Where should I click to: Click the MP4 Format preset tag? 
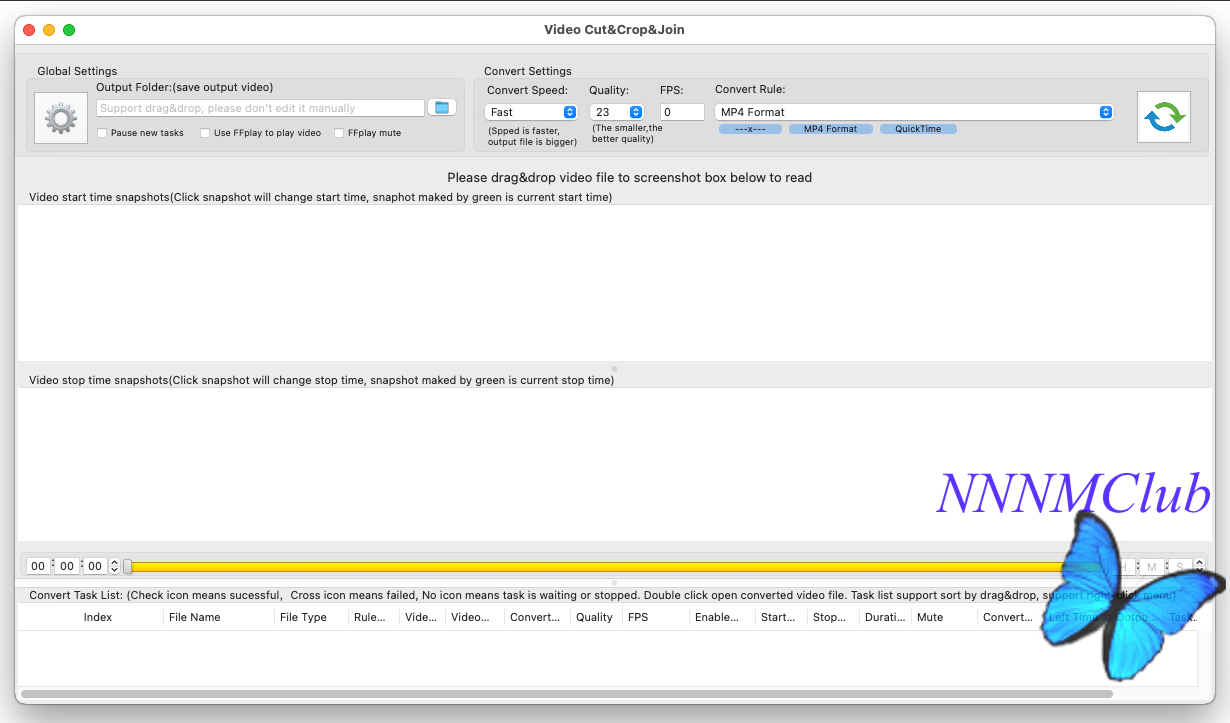click(x=830, y=129)
